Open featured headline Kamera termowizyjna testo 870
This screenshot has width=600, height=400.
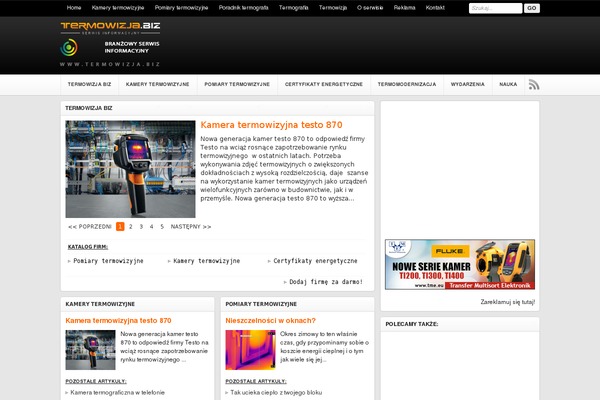(271, 125)
